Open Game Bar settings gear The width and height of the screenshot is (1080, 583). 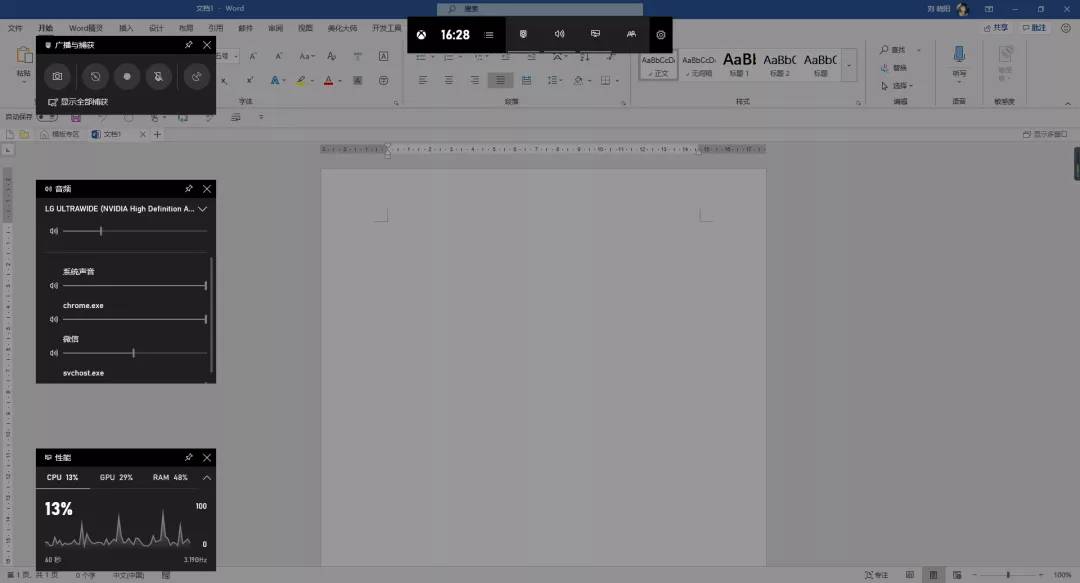[661, 35]
